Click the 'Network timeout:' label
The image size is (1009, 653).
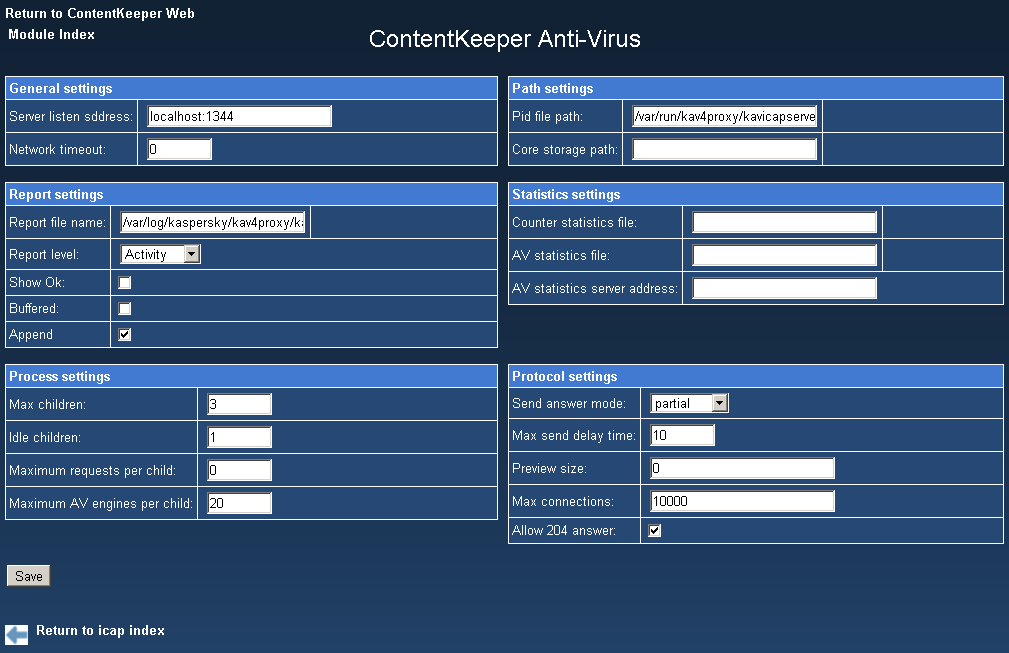pos(57,149)
